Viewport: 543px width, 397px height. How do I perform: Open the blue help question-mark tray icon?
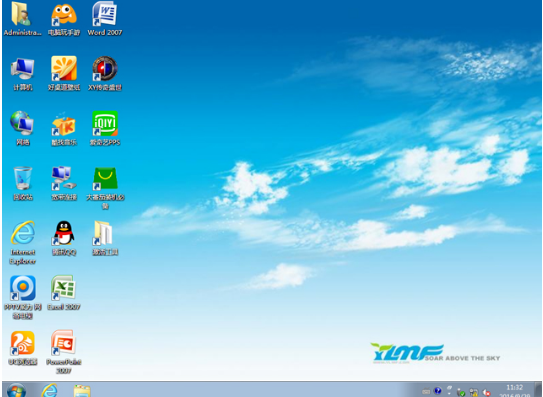[438, 391]
